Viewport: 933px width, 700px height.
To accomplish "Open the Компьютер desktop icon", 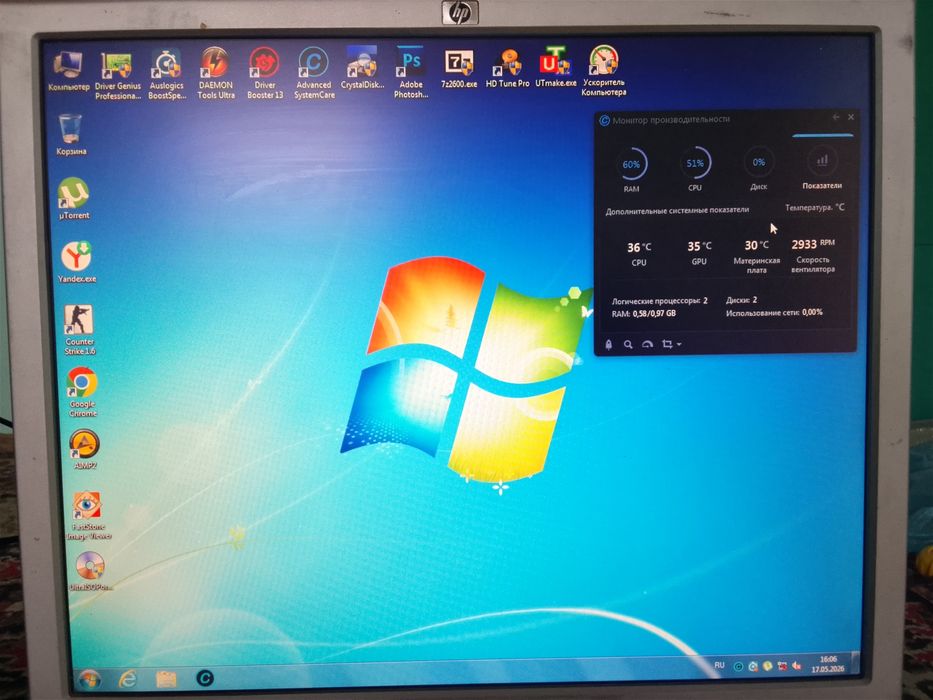I will click(x=68, y=71).
